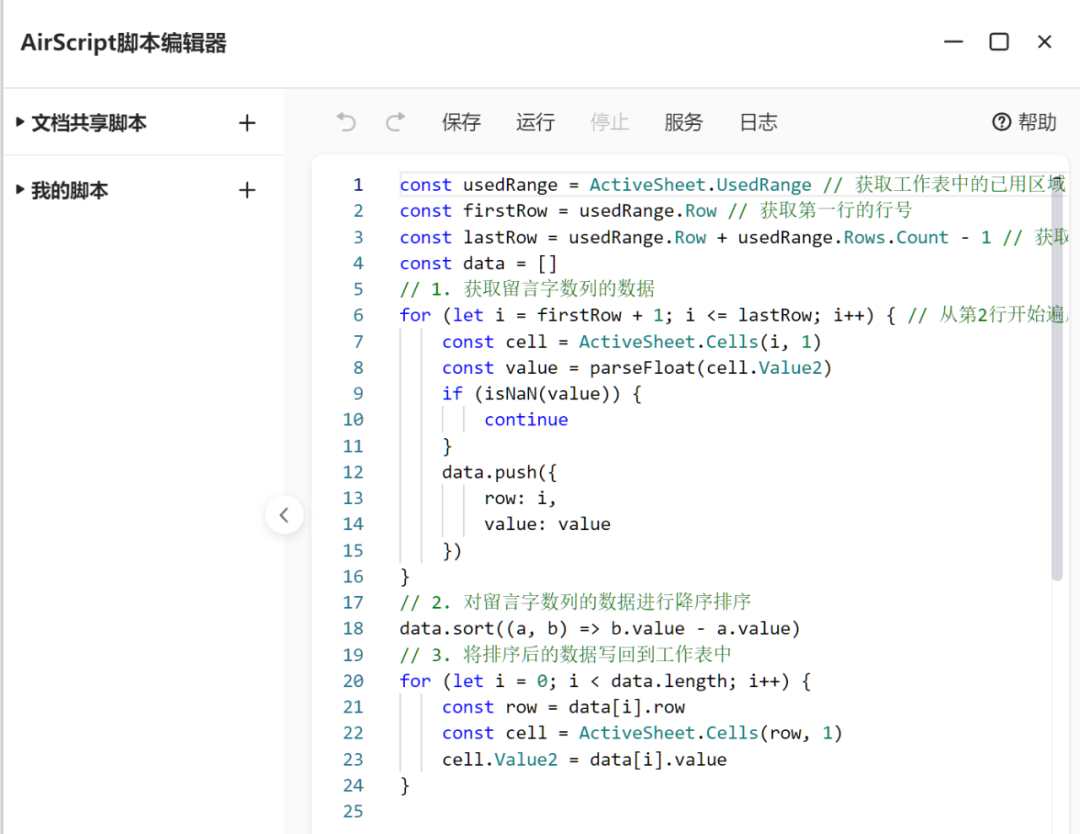Viewport: 1080px width, 834px height.
Task: Click 'const data = []' on line 4
Action: tap(478, 264)
